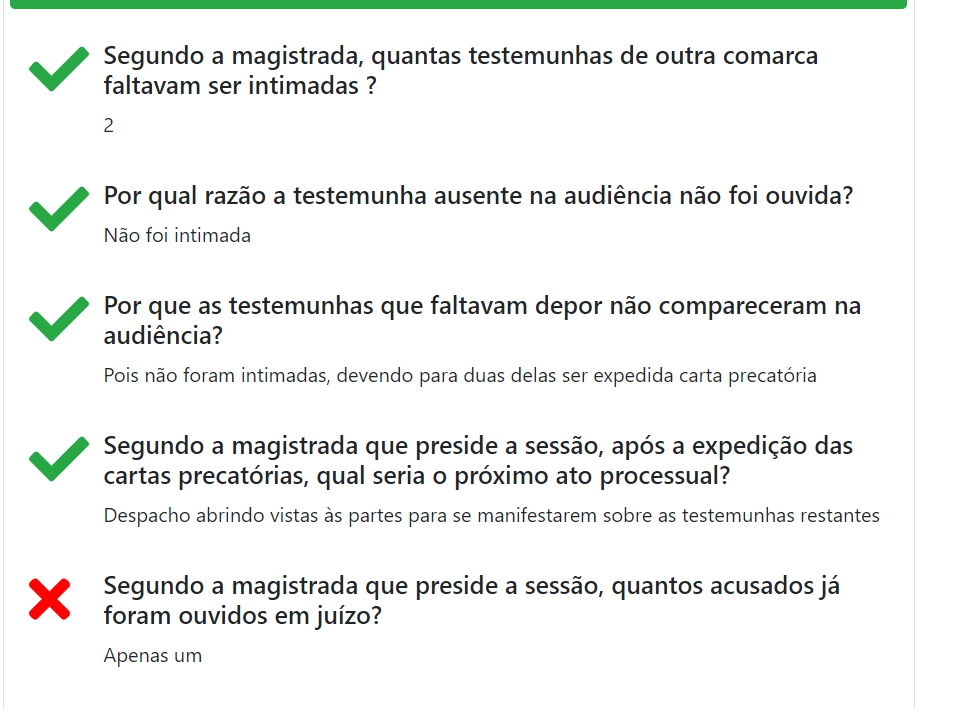Viewport: 976px width, 709px height.
Task: Select the question 'Por que as testemunhas que faltavam depor'
Action: point(482,320)
